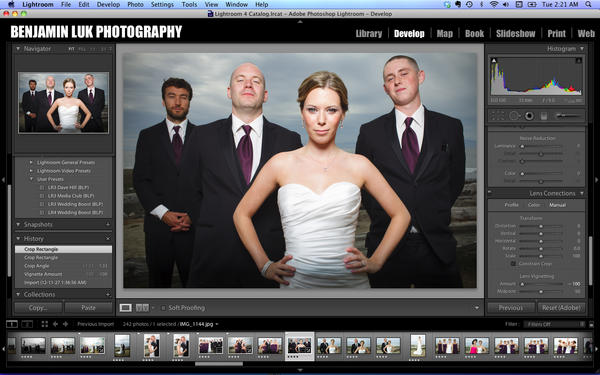This screenshot has width=600, height=375.
Task: Expand Lightroom General Presets folder
Action: [x=31, y=163]
